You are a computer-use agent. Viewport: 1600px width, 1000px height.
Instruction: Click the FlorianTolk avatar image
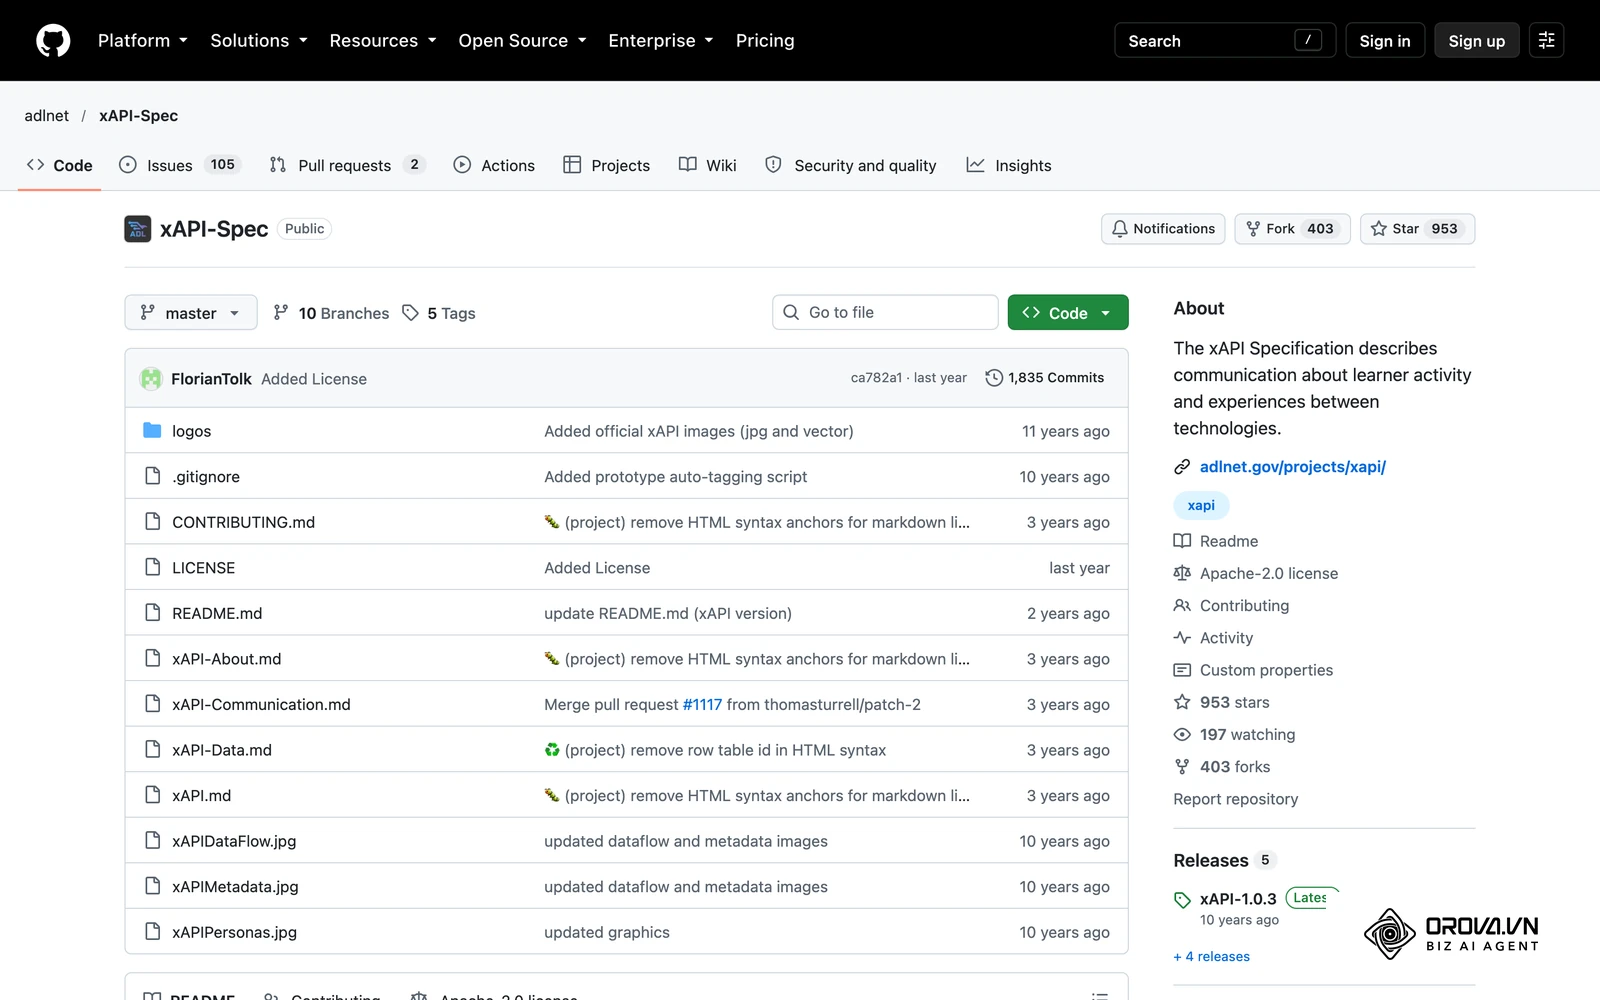151,378
